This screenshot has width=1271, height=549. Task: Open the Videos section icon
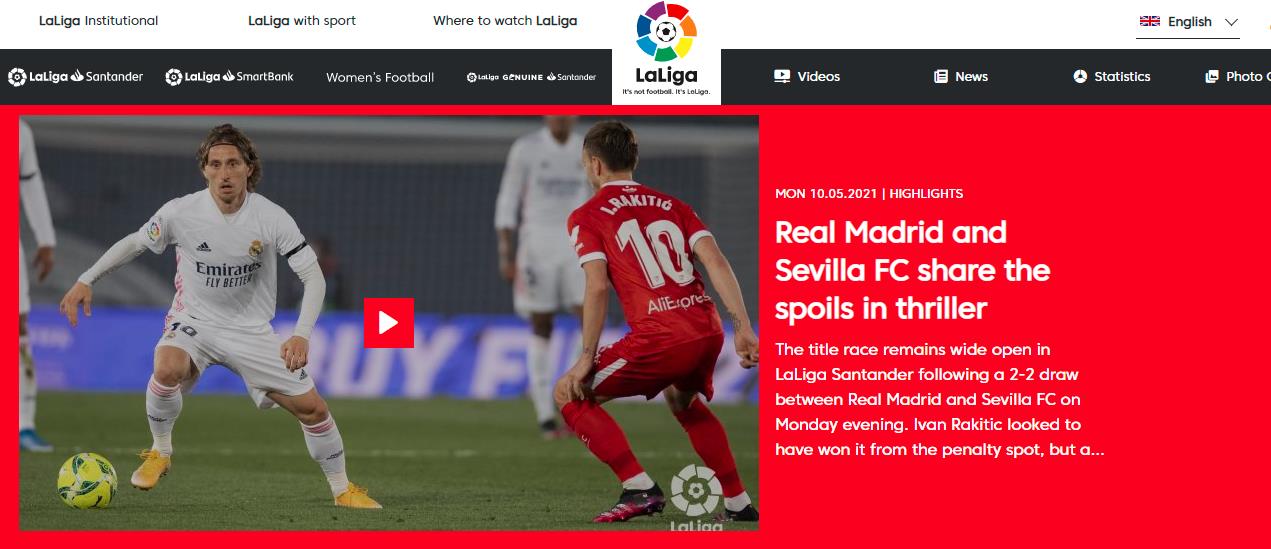point(782,76)
